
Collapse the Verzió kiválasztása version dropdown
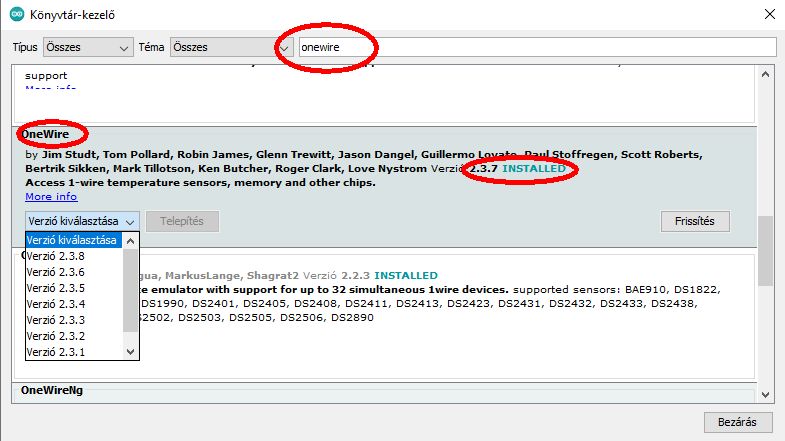(81, 221)
